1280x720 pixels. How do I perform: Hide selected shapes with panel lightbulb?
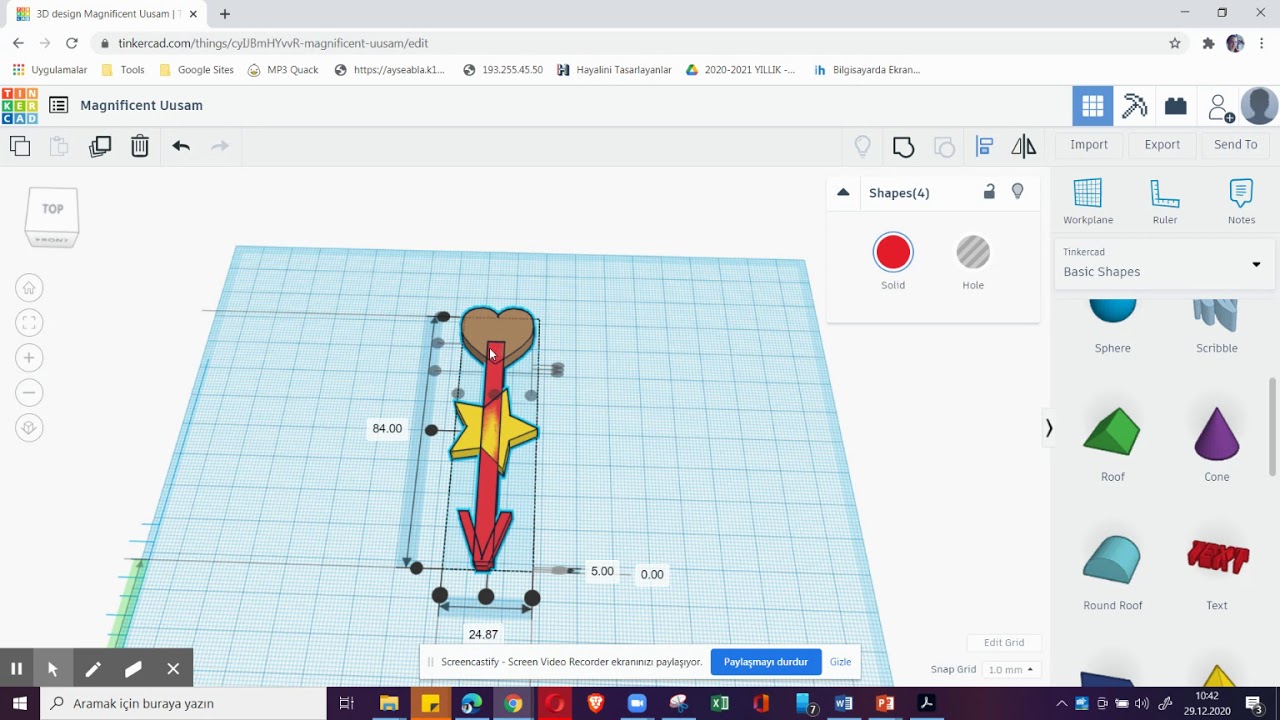click(x=1018, y=192)
